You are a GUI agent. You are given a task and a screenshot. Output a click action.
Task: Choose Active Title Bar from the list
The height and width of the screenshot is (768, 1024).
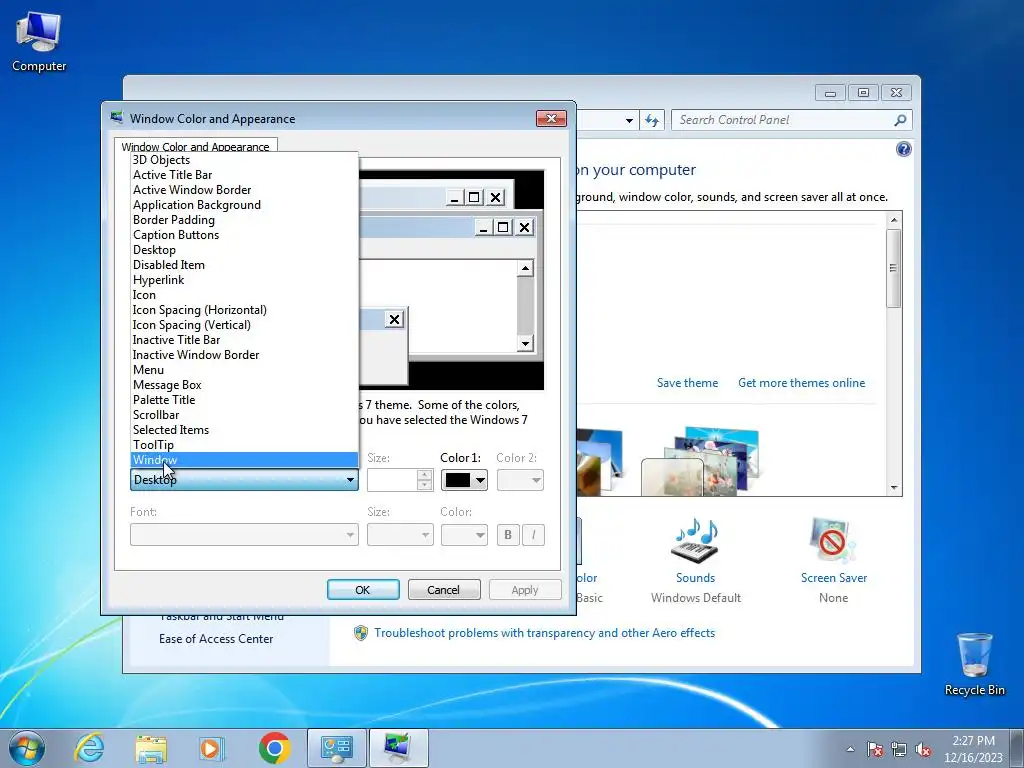(x=244, y=175)
